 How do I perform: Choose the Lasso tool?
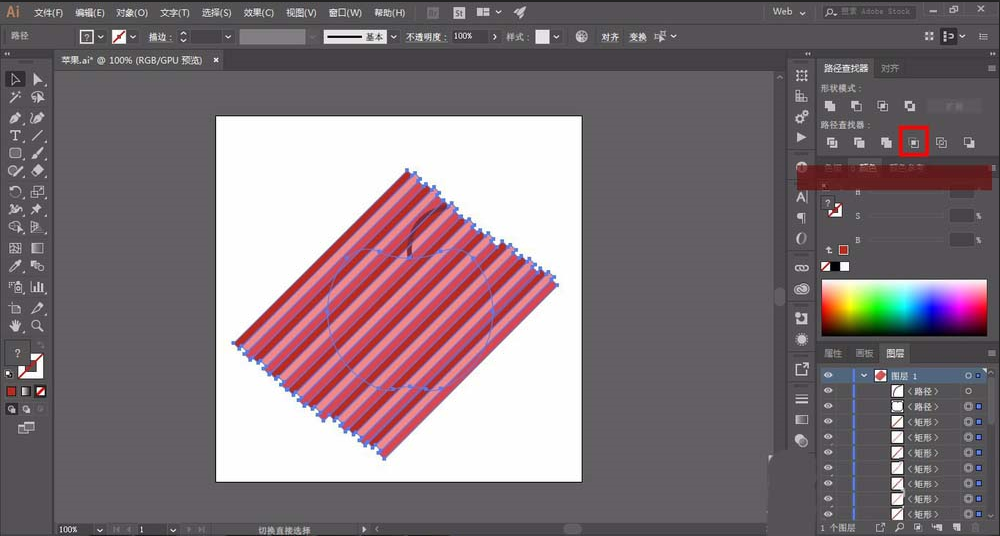[38, 98]
